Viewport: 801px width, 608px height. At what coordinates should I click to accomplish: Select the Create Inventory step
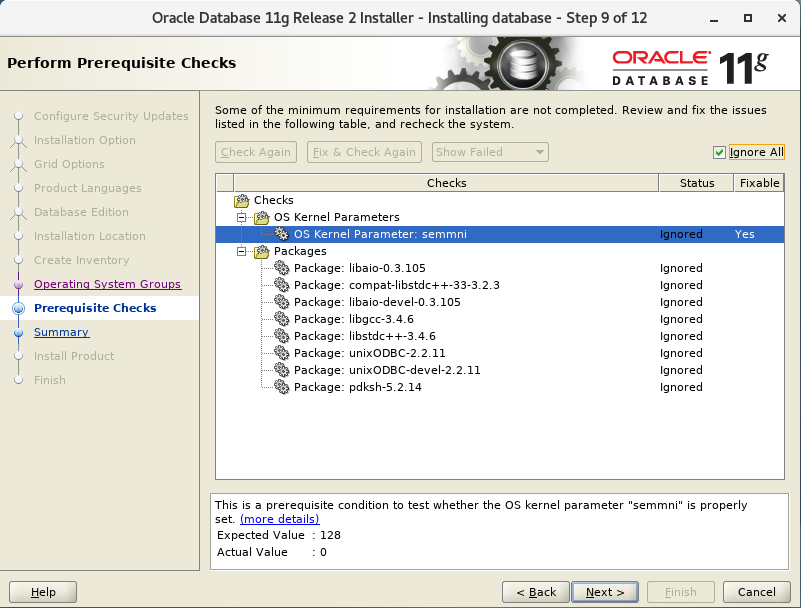[81, 260]
